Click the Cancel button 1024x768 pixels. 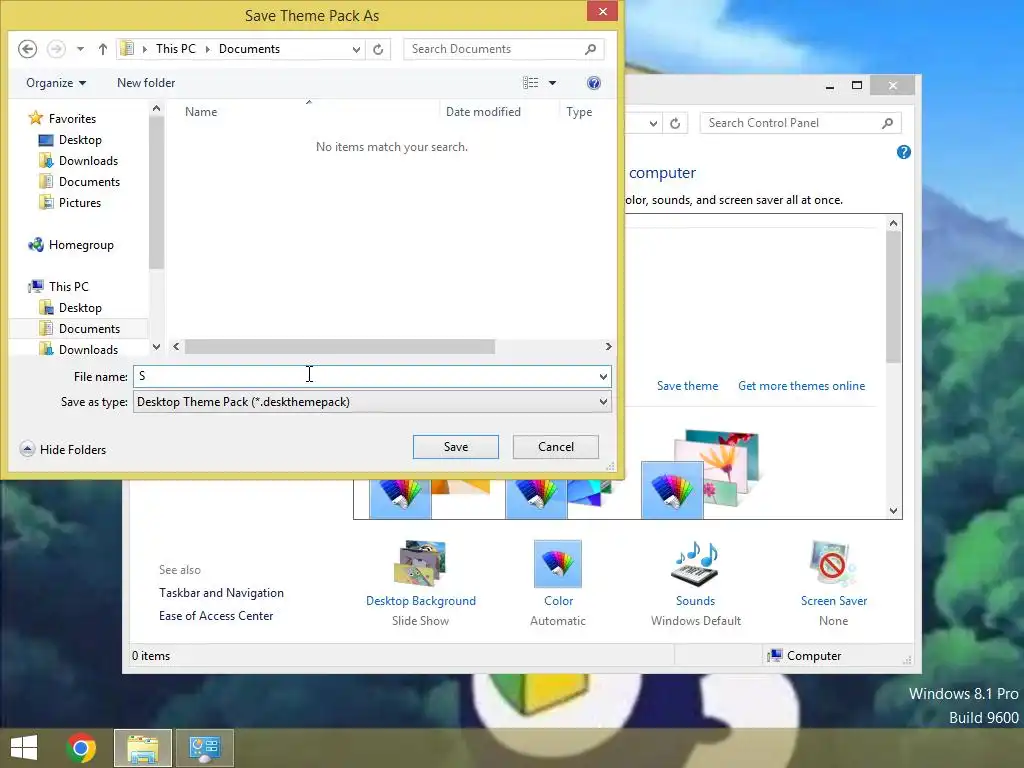click(x=556, y=447)
